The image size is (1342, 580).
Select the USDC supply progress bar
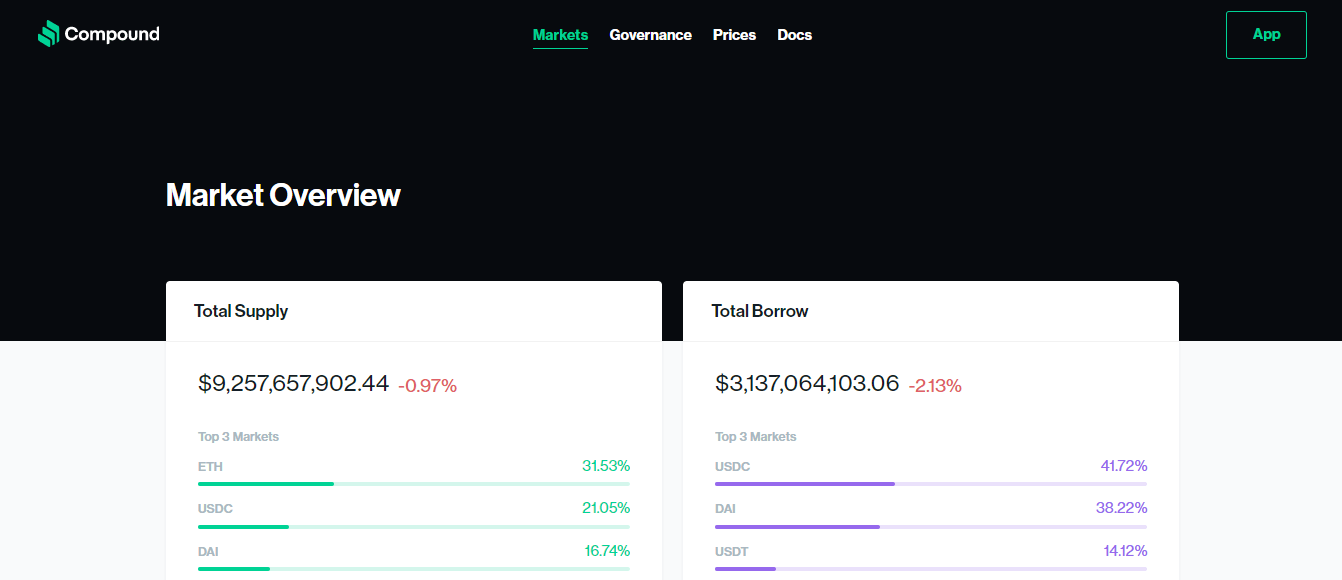[x=414, y=526]
